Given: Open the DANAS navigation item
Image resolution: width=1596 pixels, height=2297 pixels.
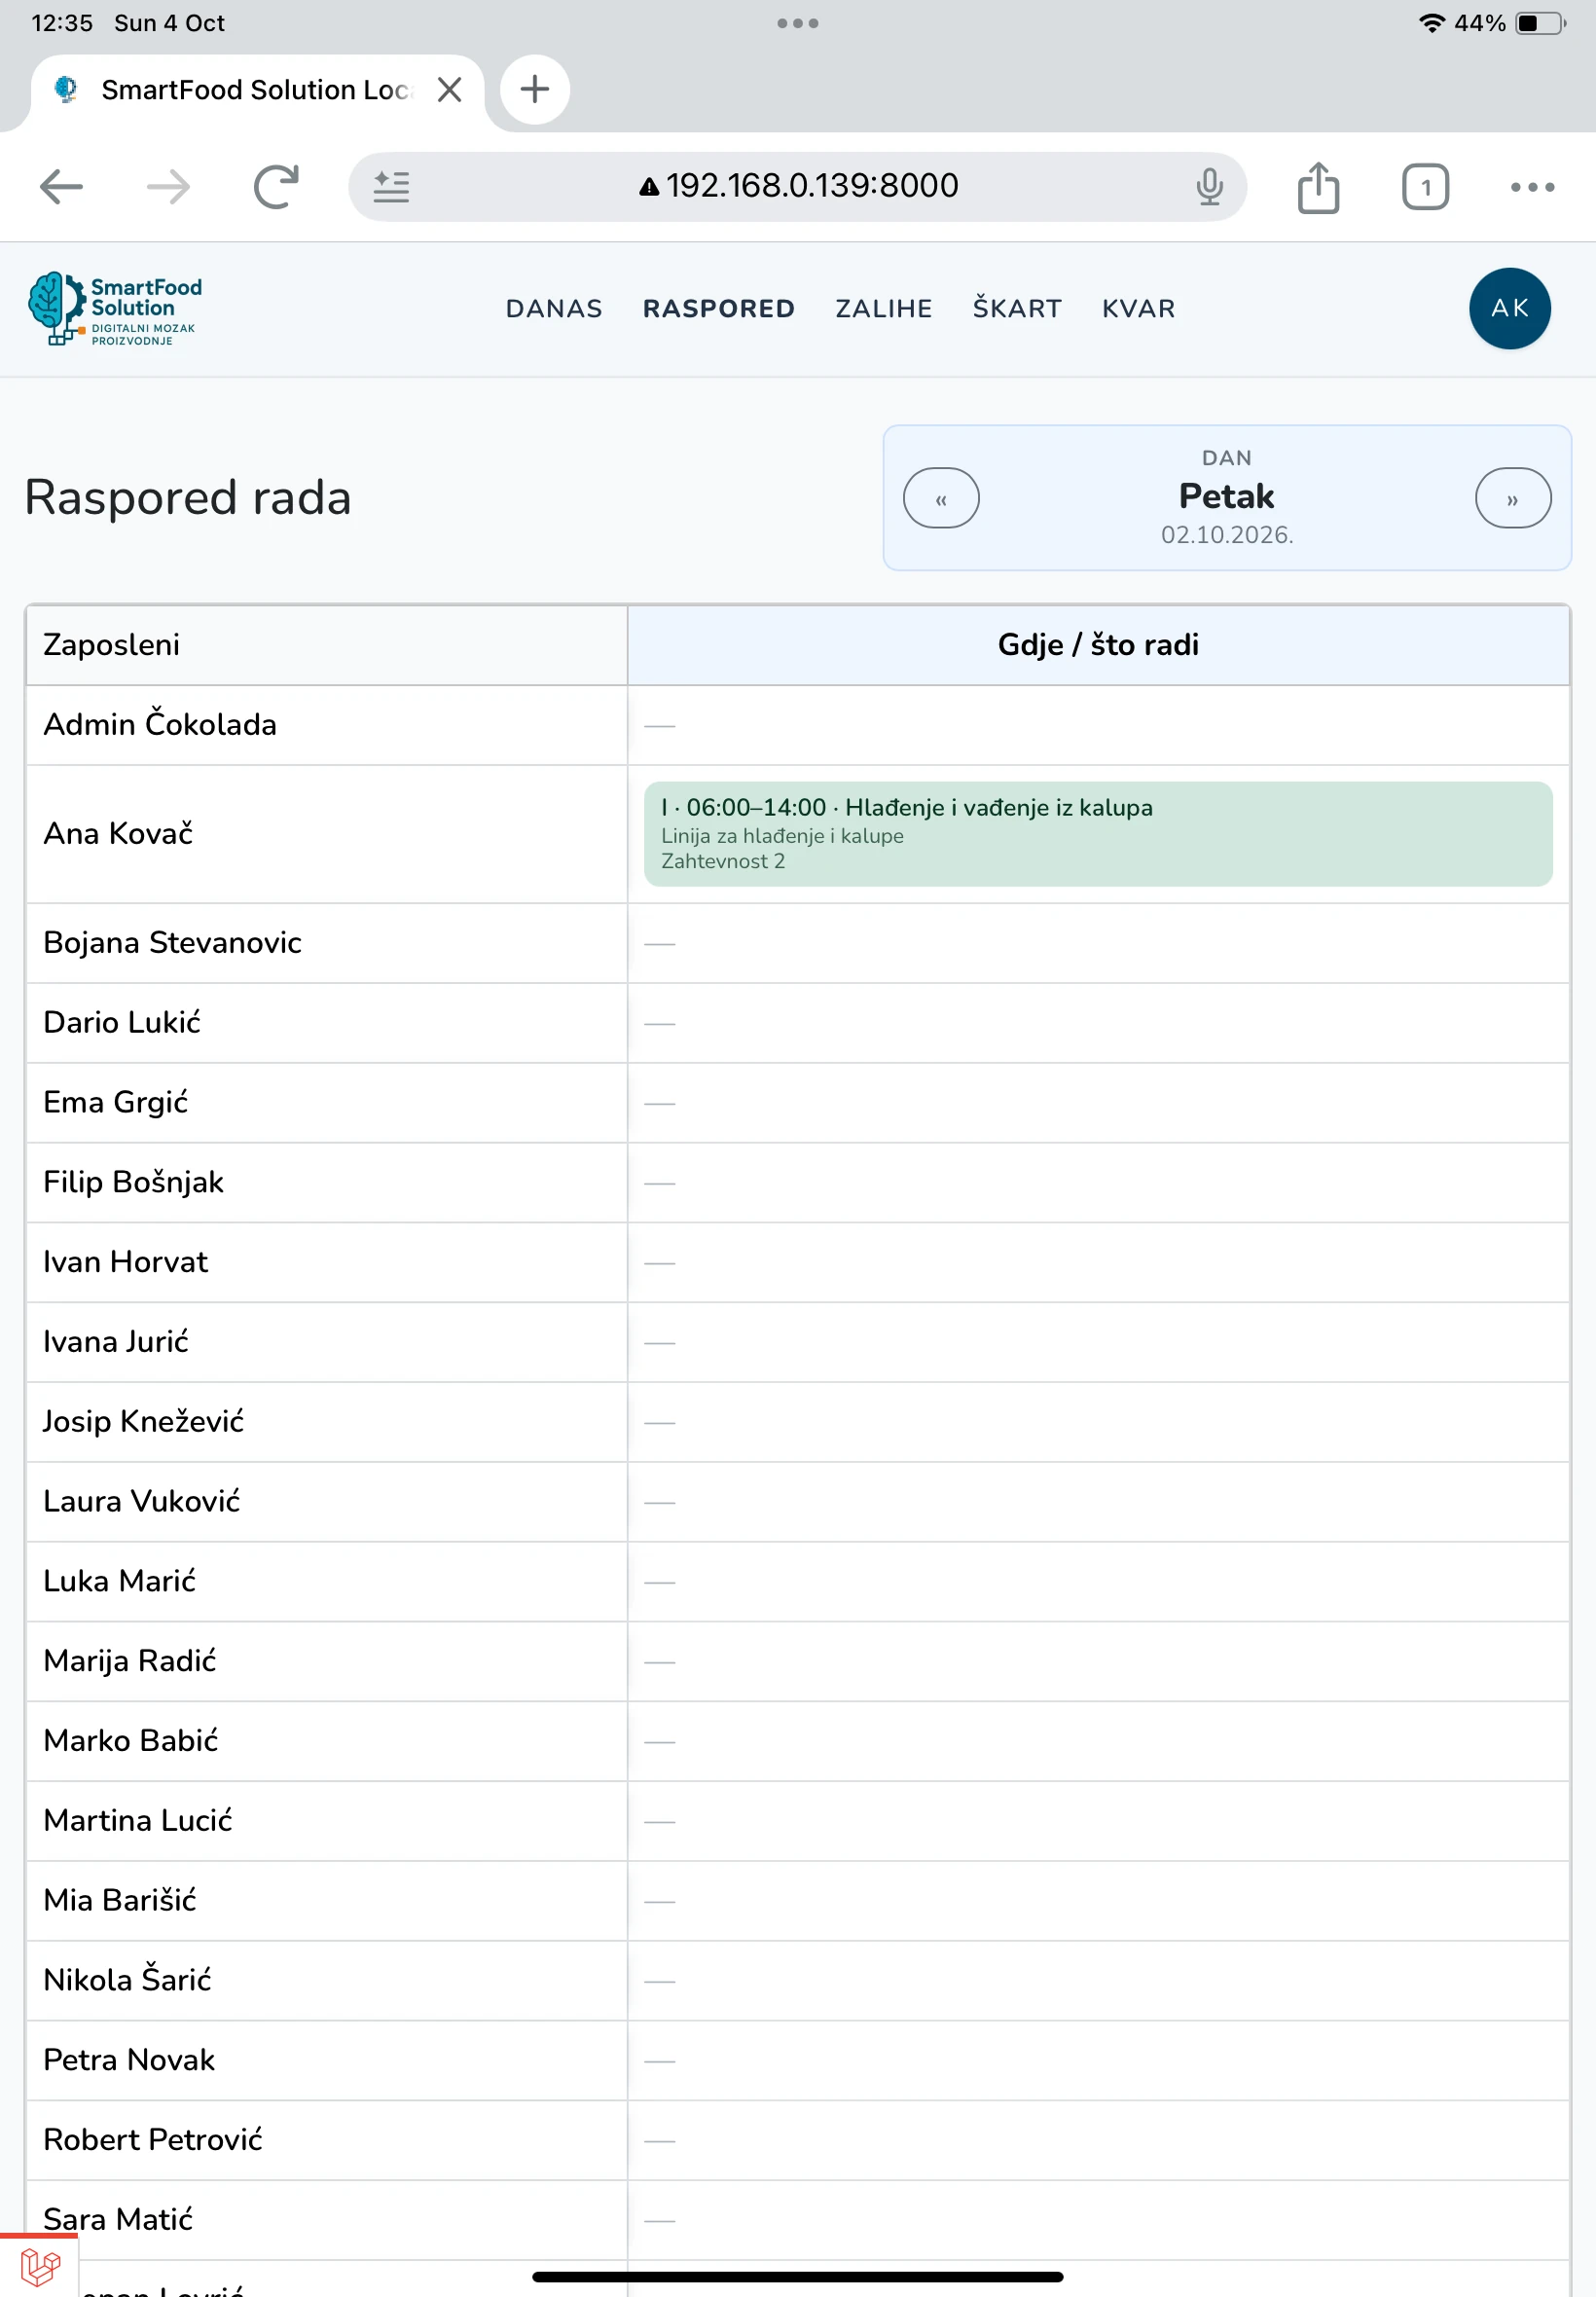Looking at the screenshot, I should (554, 309).
